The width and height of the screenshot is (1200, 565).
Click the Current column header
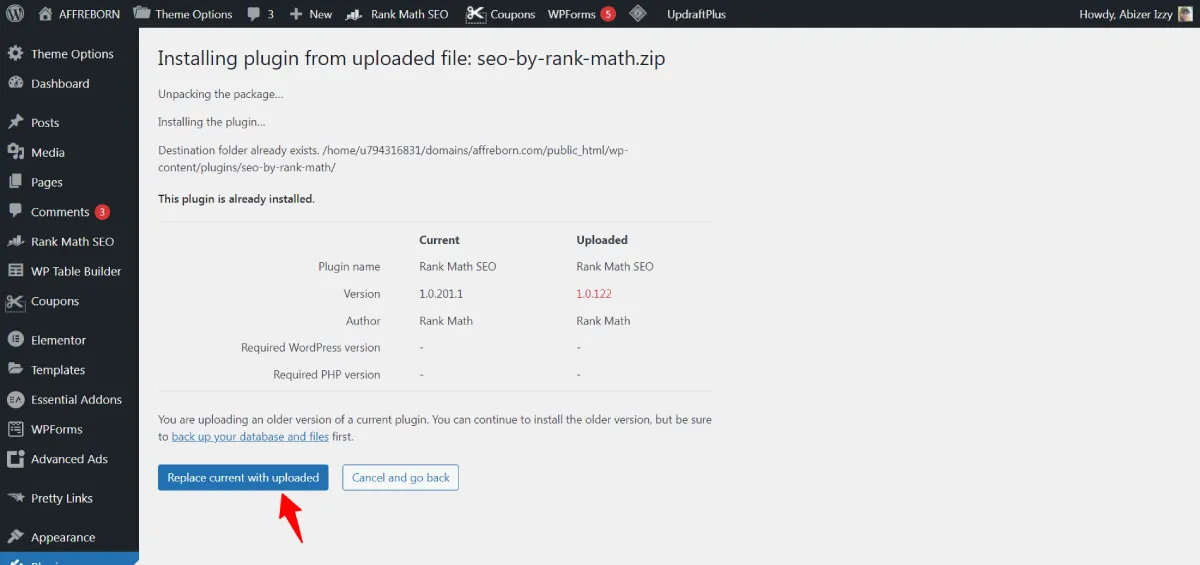(x=439, y=240)
